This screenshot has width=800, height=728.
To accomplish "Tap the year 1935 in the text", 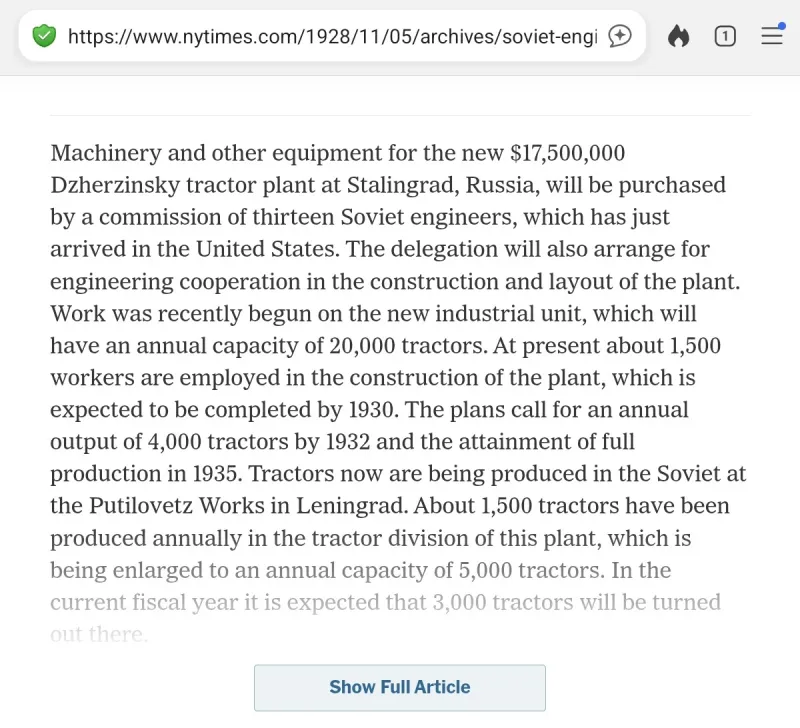I will pyautogui.click(x=217, y=474).
